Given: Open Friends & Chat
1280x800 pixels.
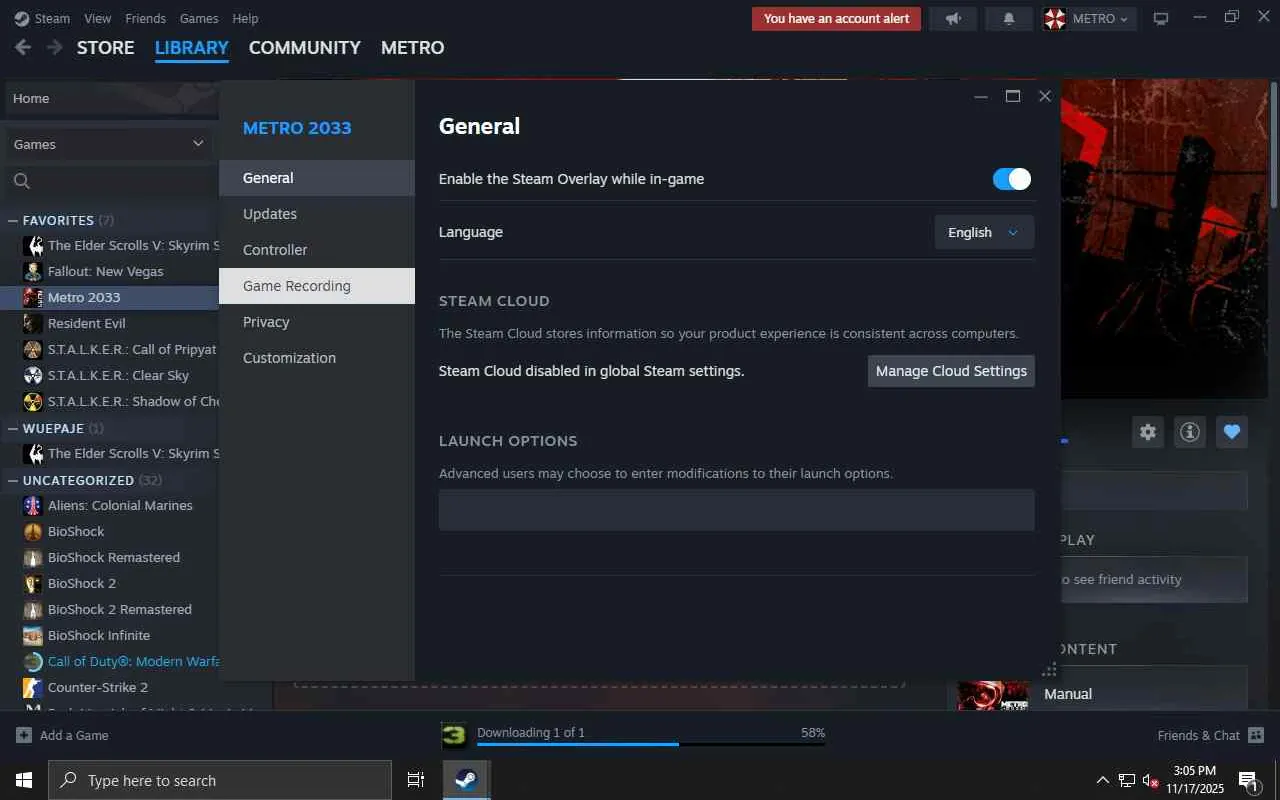Looking at the screenshot, I should pyautogui.click(x=1210, y=736).
